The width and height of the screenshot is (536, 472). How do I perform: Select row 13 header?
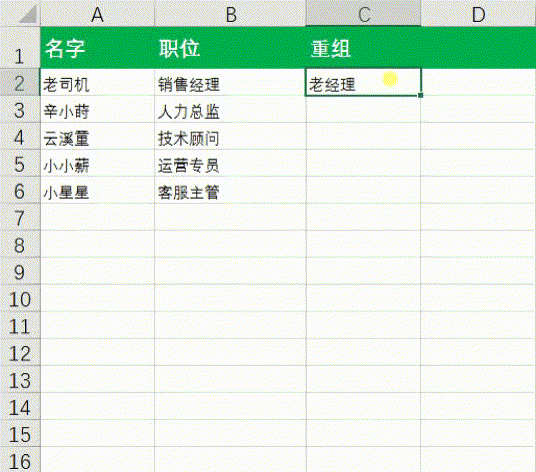pyautogui.click(x=20, y=379)
